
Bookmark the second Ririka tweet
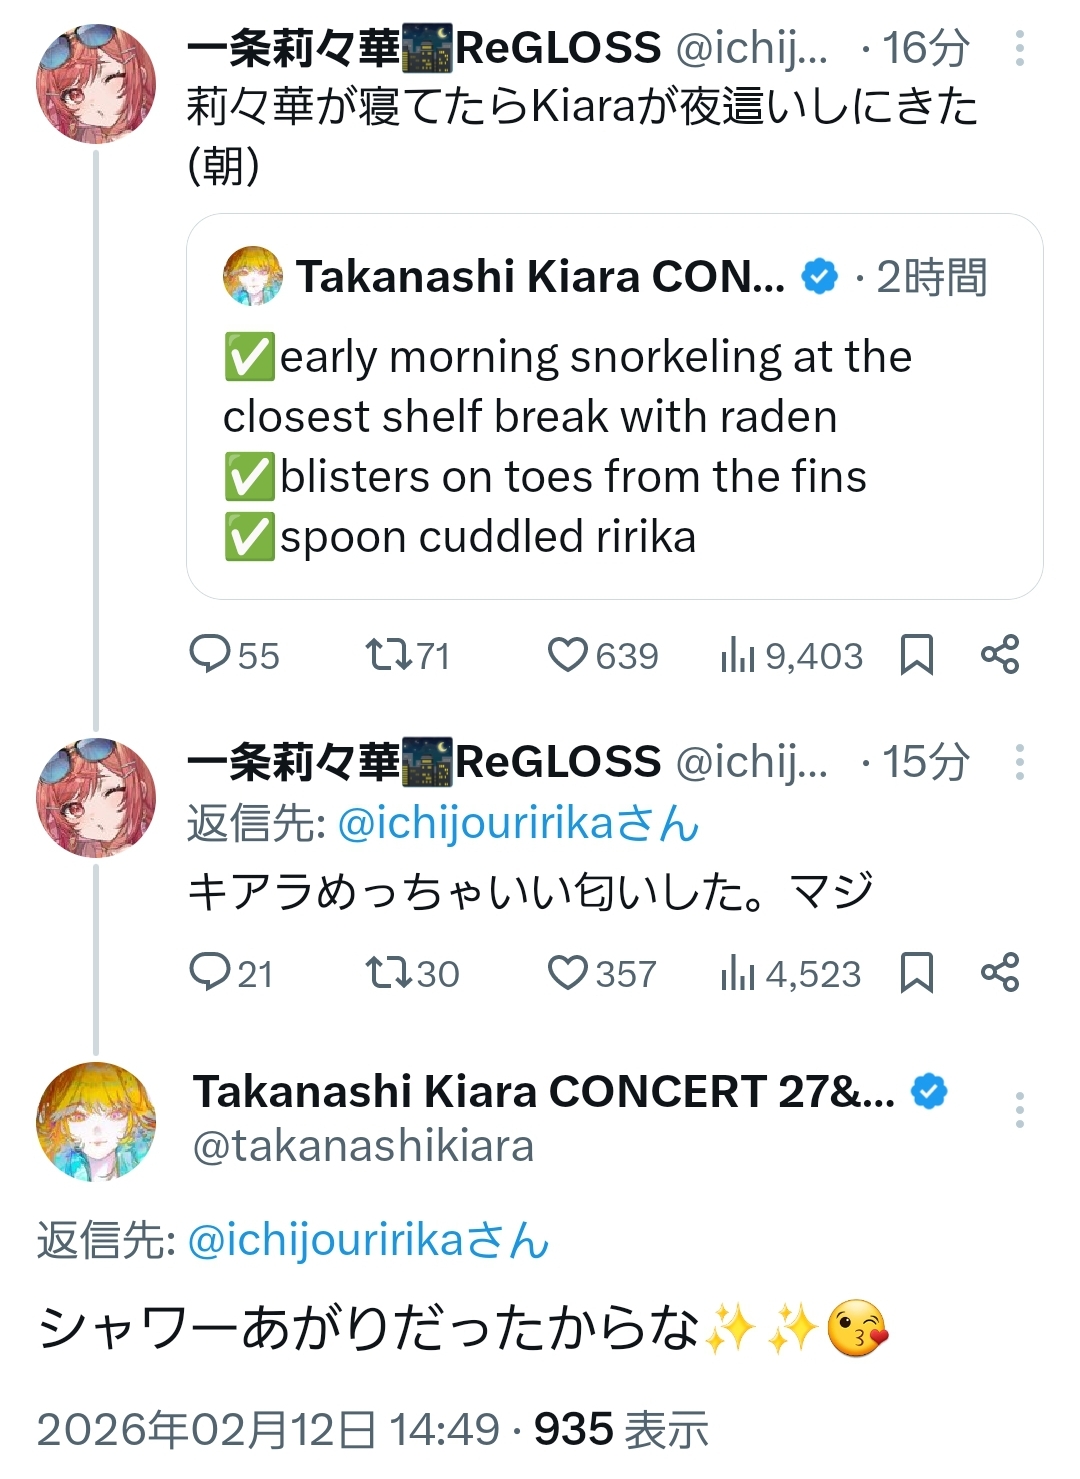[917, 972]
